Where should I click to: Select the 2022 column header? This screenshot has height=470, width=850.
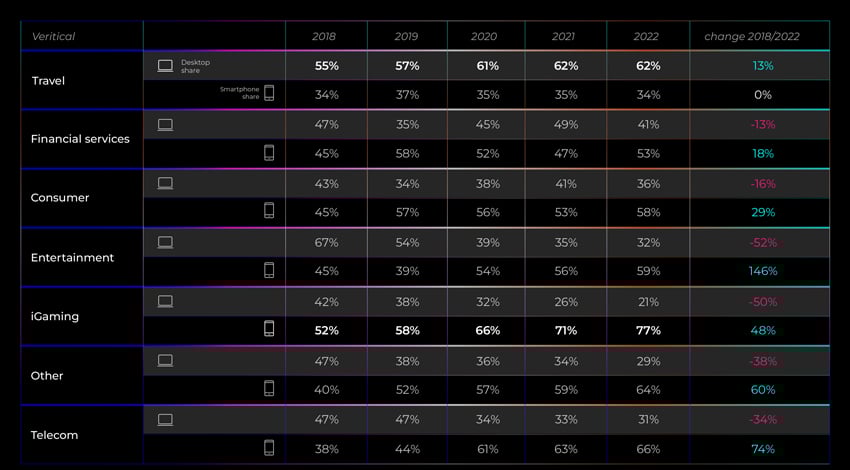click(x=646, y=36)
